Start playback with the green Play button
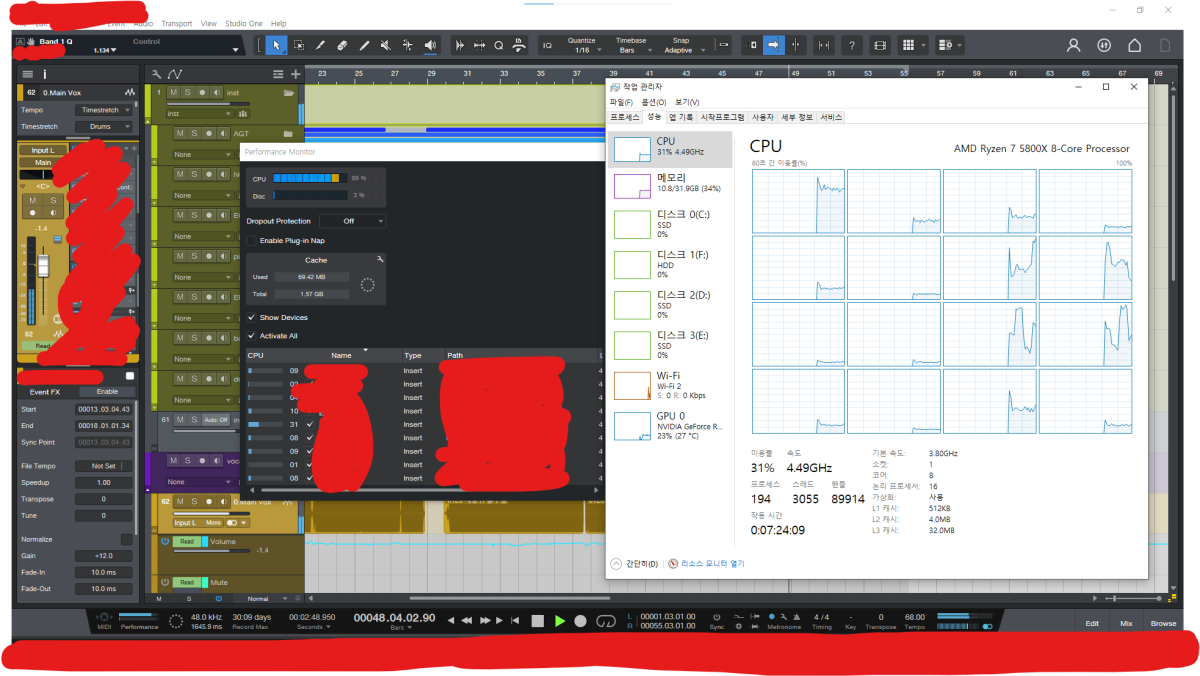This screenshot has height=676, width=1200. 559,621
